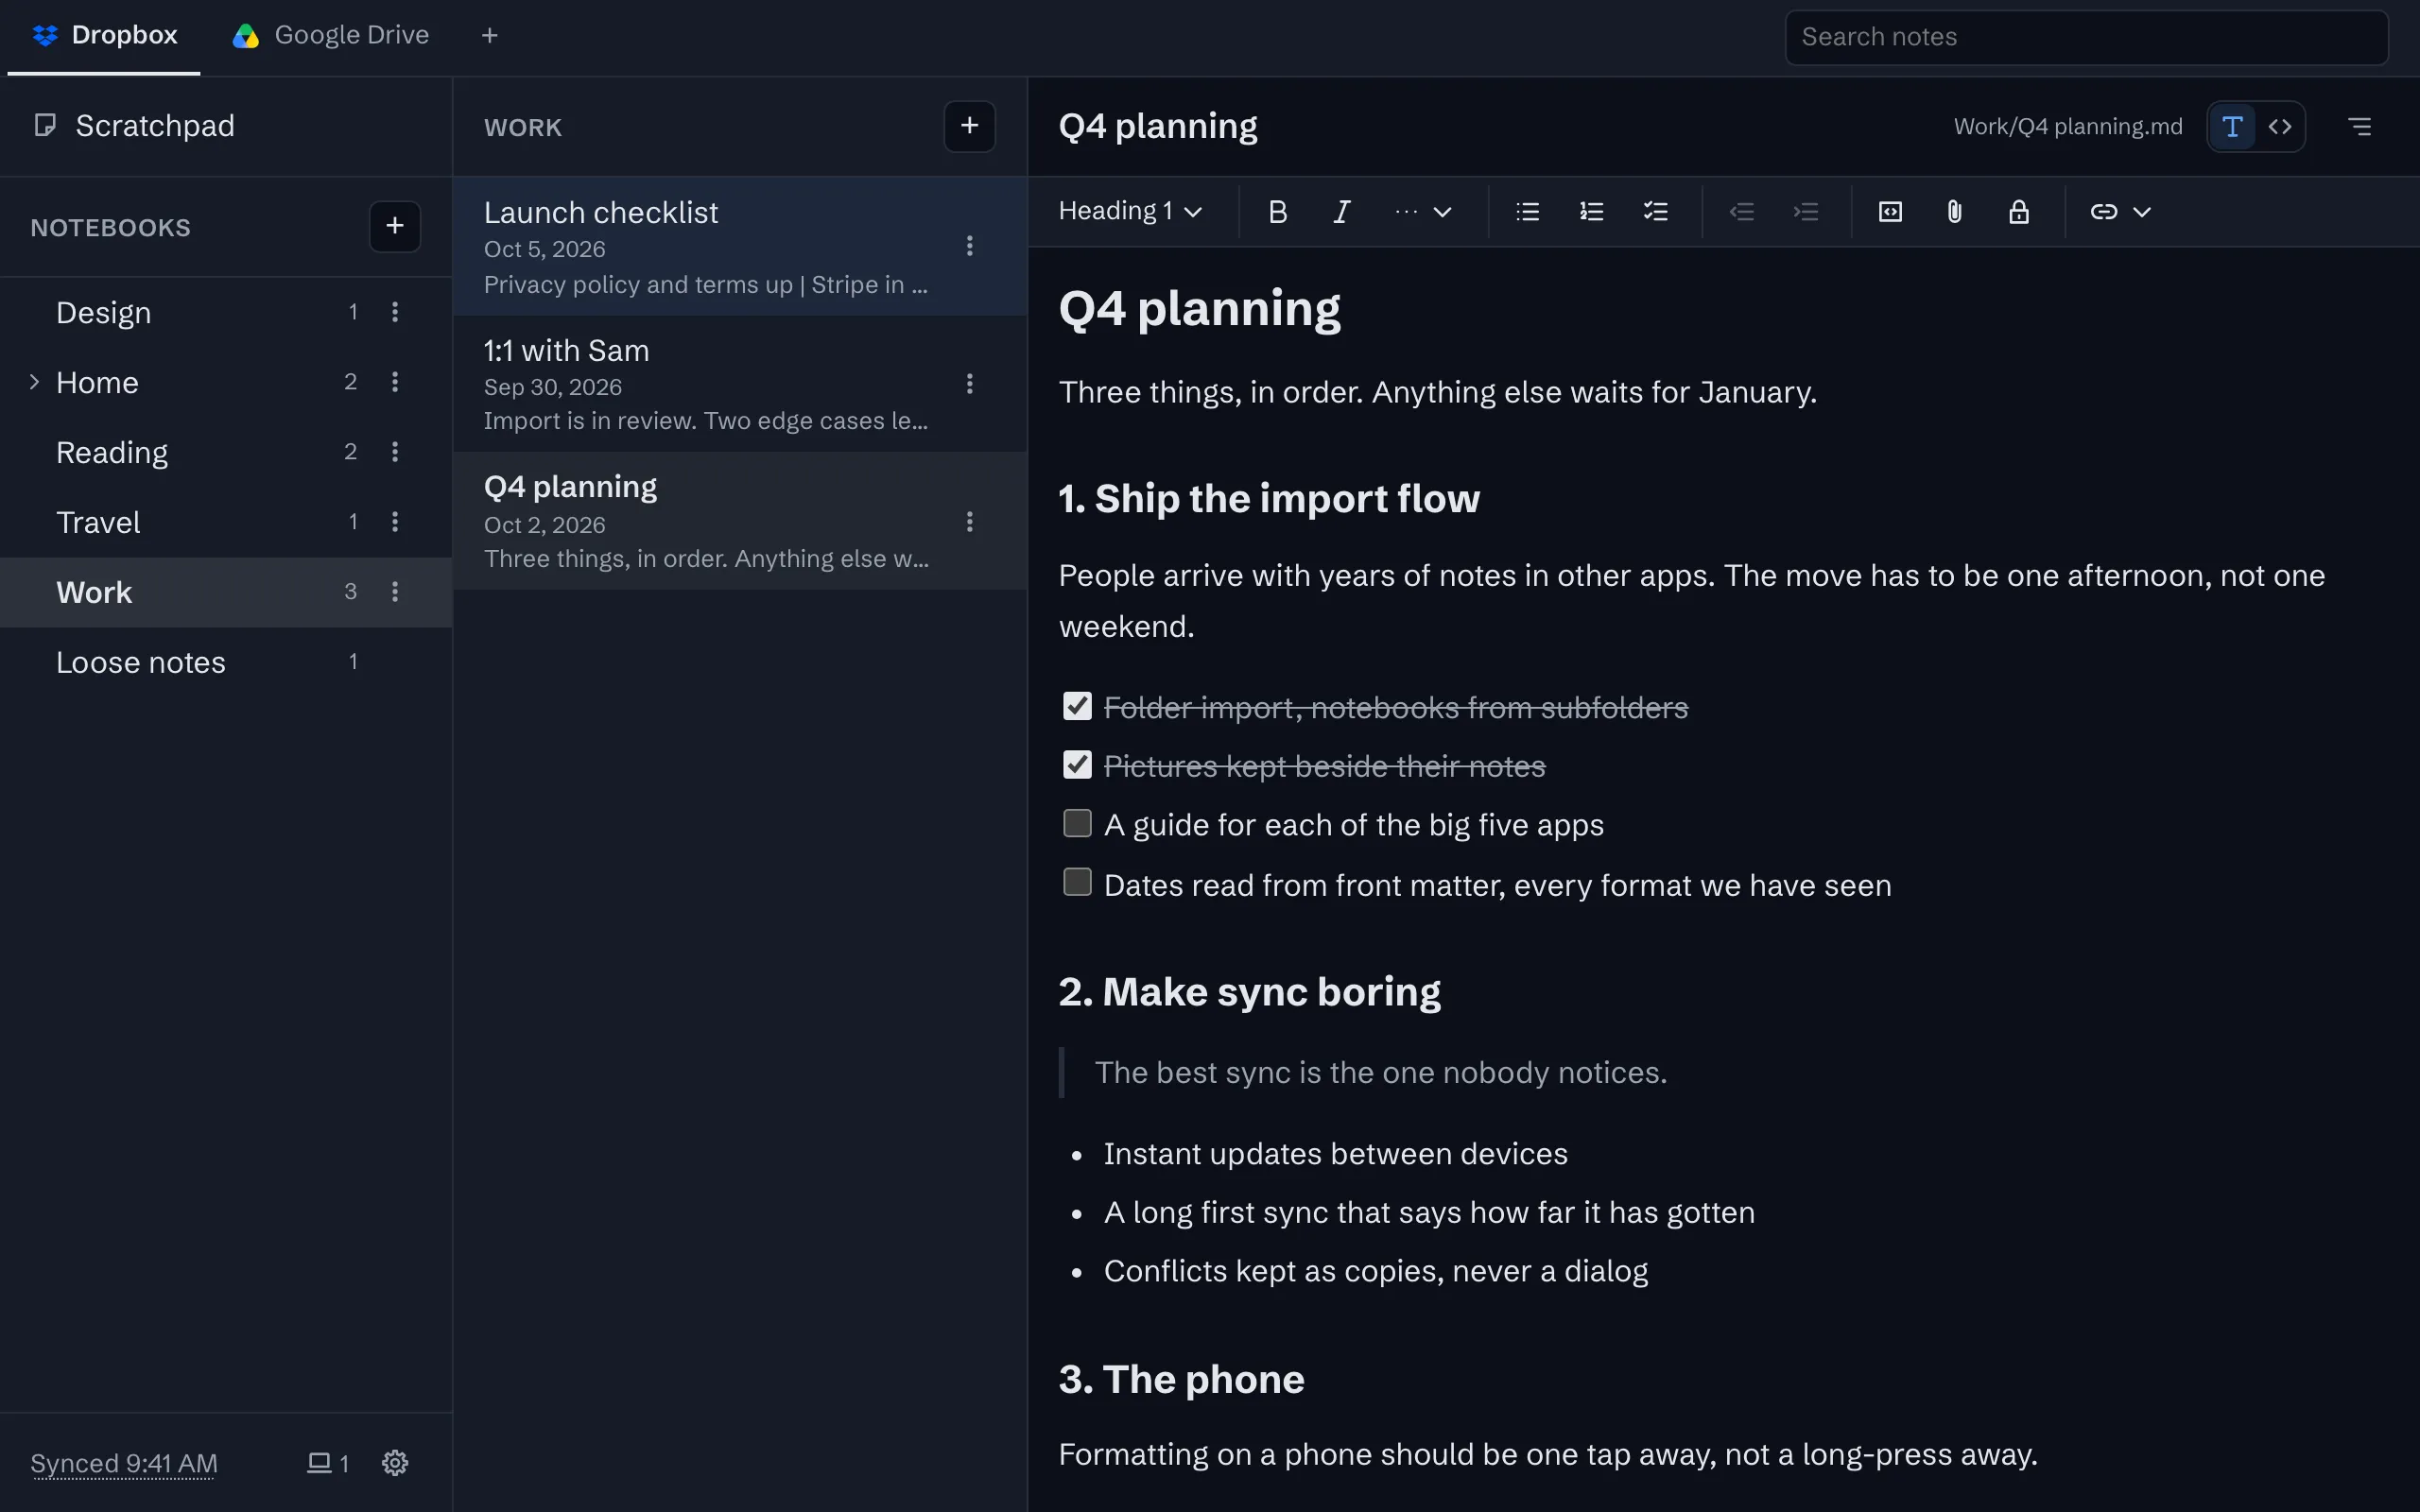Click the insert link icon

(x=2103, y=212)
